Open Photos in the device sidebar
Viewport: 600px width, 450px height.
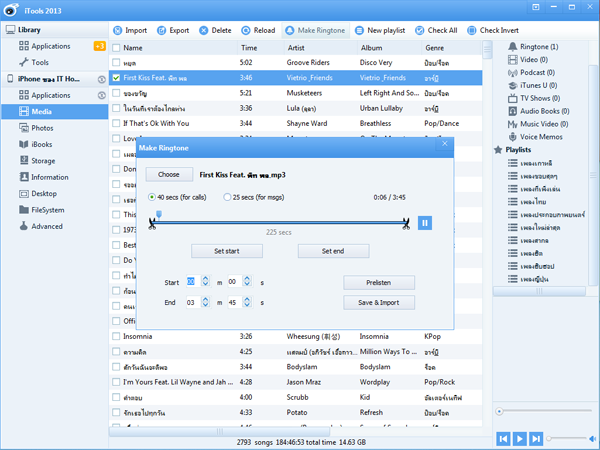(42, 128)
